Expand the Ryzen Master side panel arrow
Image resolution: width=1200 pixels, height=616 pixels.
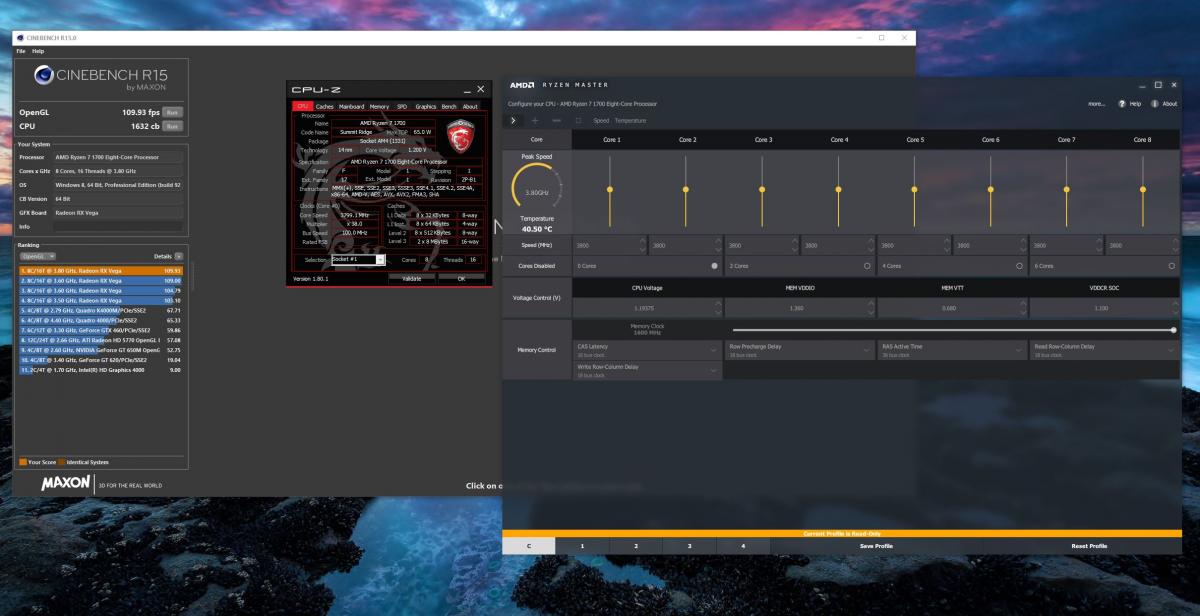(x=512, y=120)
